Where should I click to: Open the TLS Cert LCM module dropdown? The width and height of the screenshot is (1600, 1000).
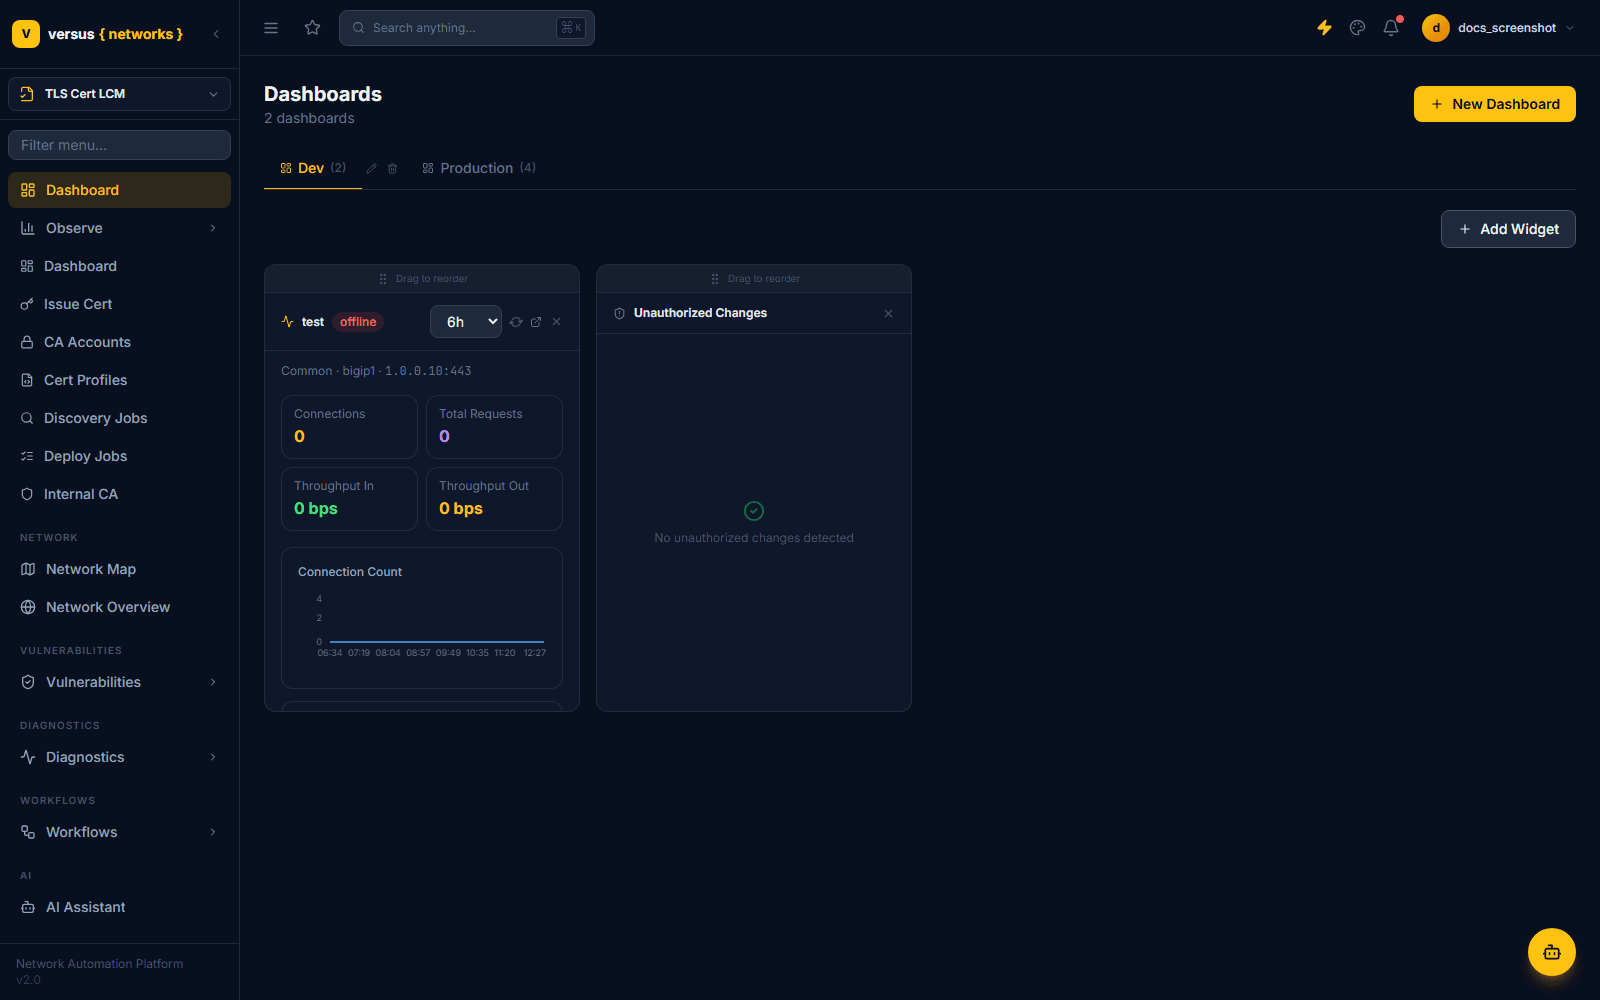click(119, 94)
